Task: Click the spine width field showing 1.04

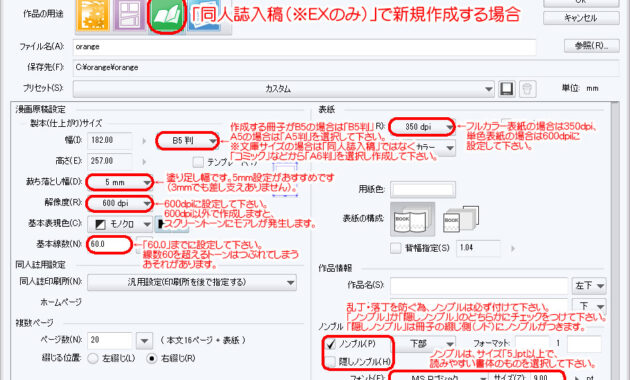Action: pos(478,248)
